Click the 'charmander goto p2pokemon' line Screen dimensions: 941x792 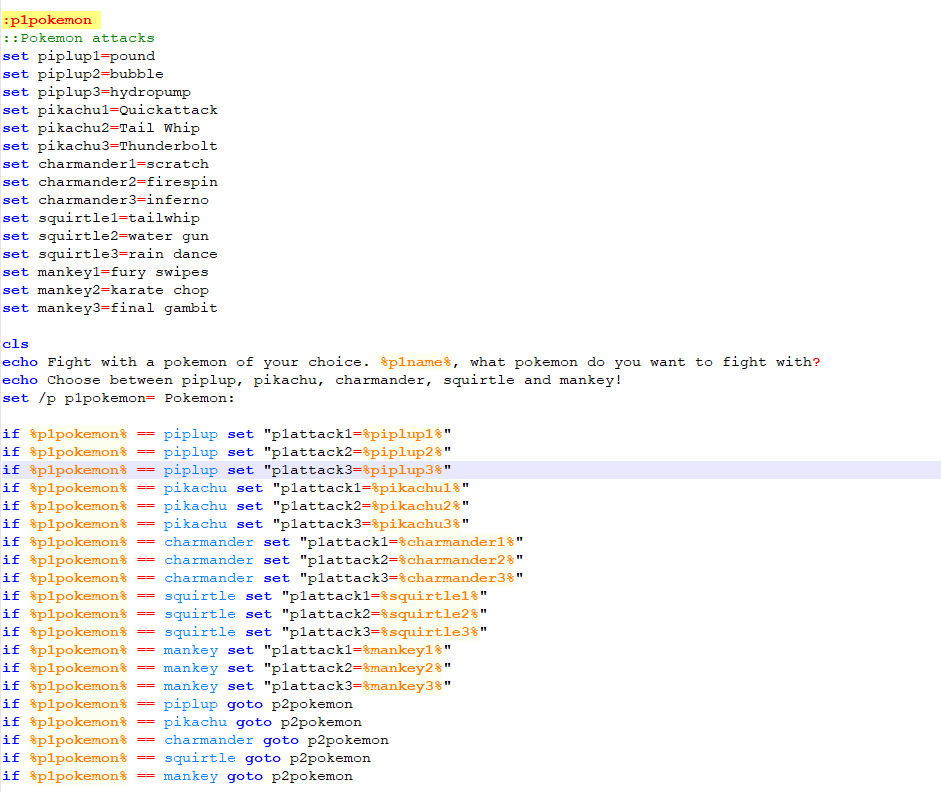[x=196, y=740]
